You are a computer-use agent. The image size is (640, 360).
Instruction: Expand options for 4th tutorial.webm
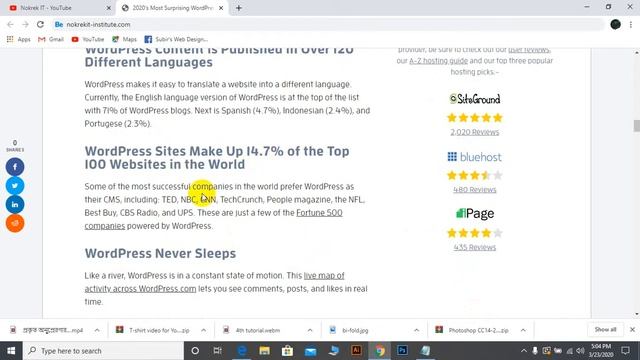(310, 330)
